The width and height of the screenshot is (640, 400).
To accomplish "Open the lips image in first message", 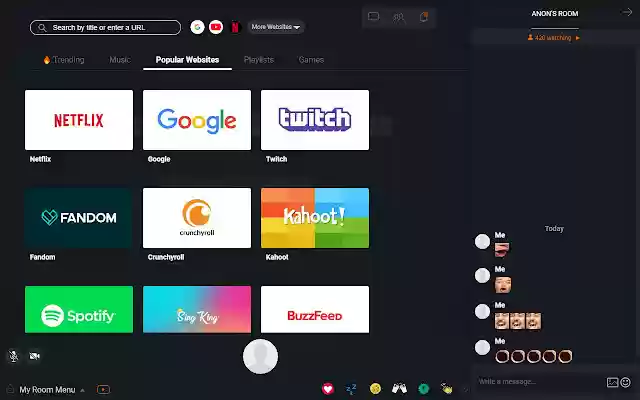I will 502,249.
